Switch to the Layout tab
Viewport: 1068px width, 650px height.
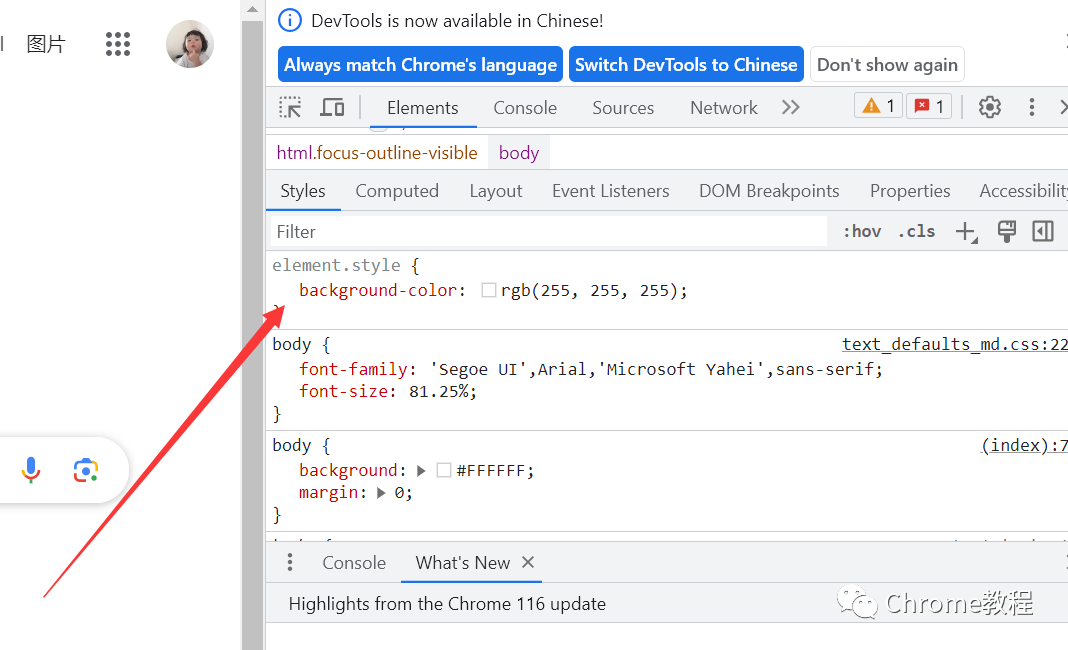point(496,191)
